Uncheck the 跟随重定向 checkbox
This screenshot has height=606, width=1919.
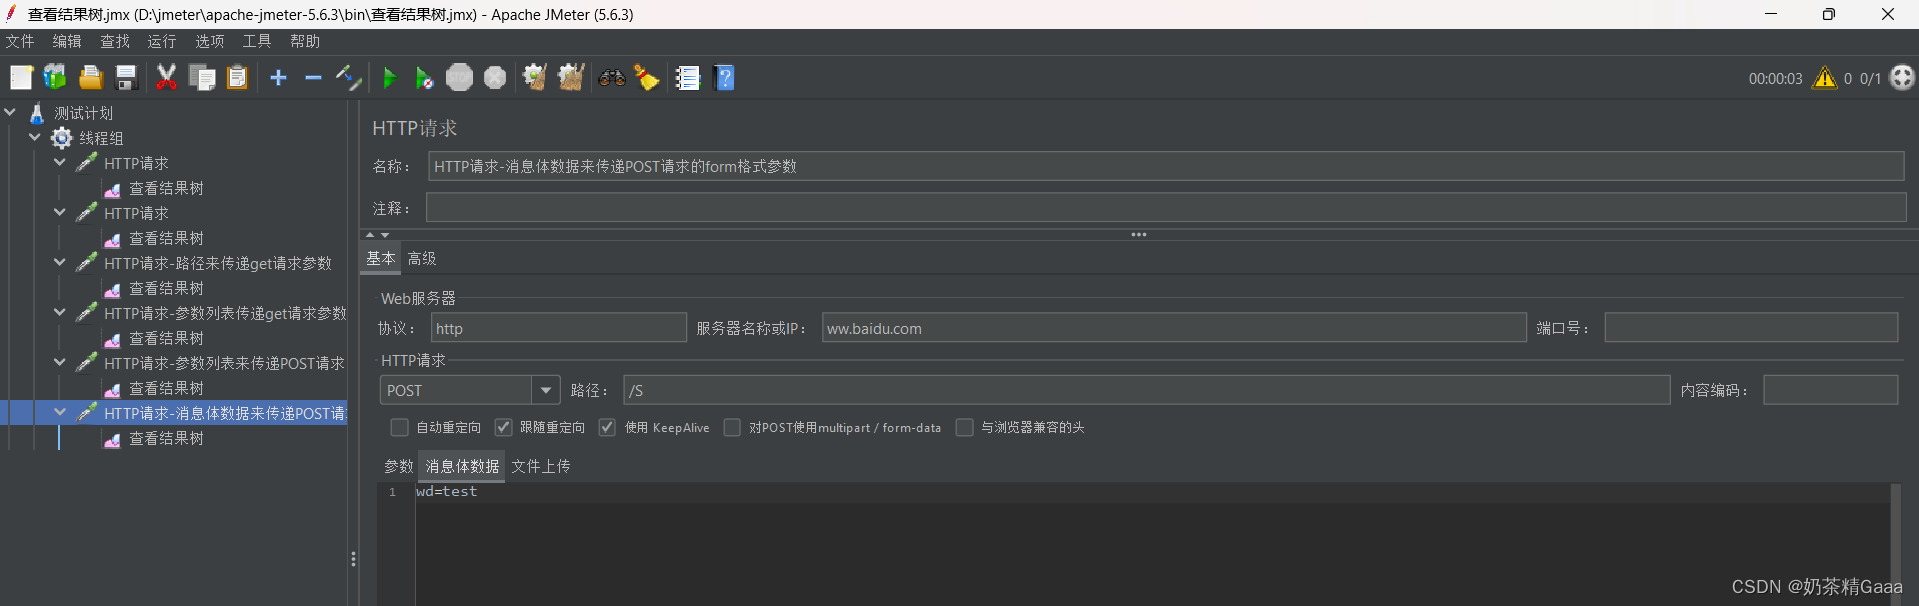pos(503,427)
